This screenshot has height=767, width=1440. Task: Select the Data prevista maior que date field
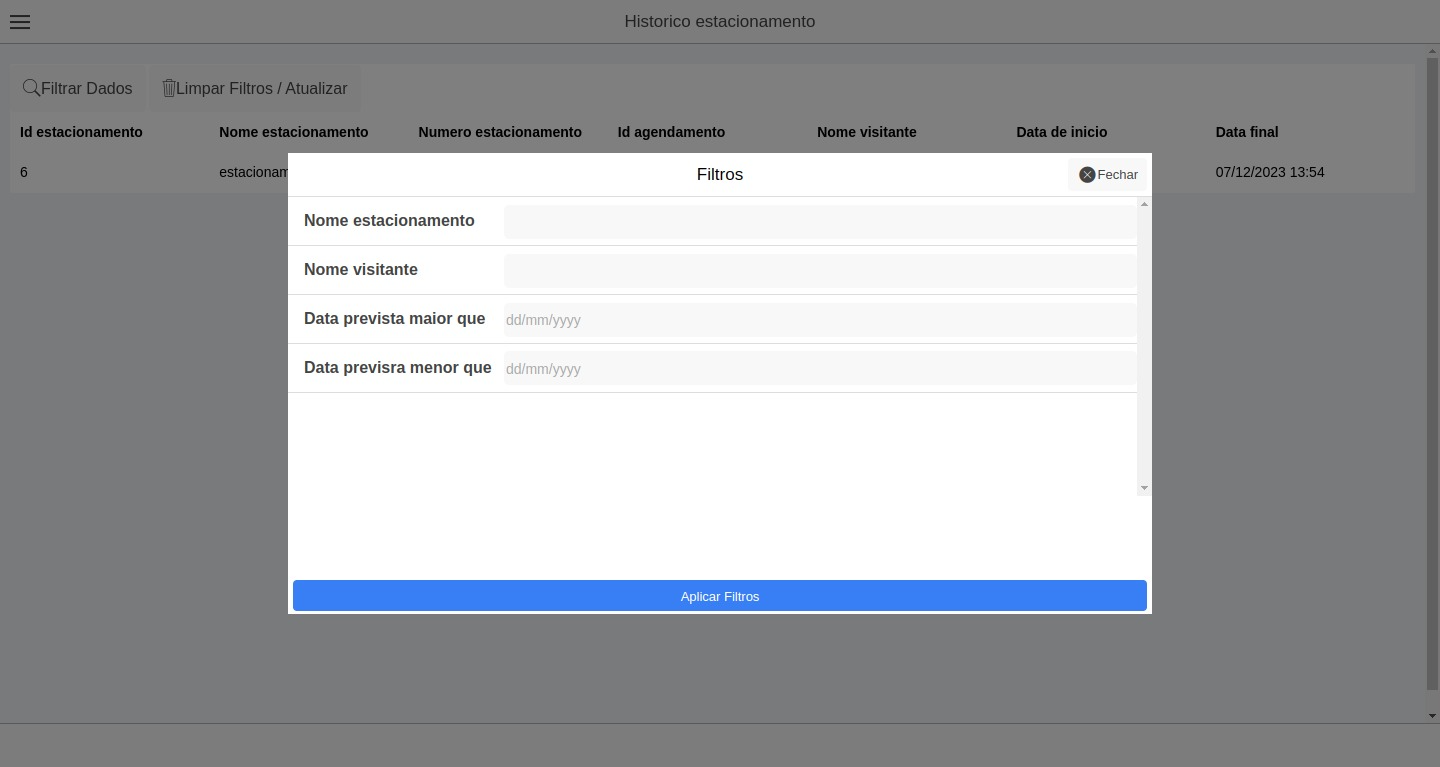819,319
